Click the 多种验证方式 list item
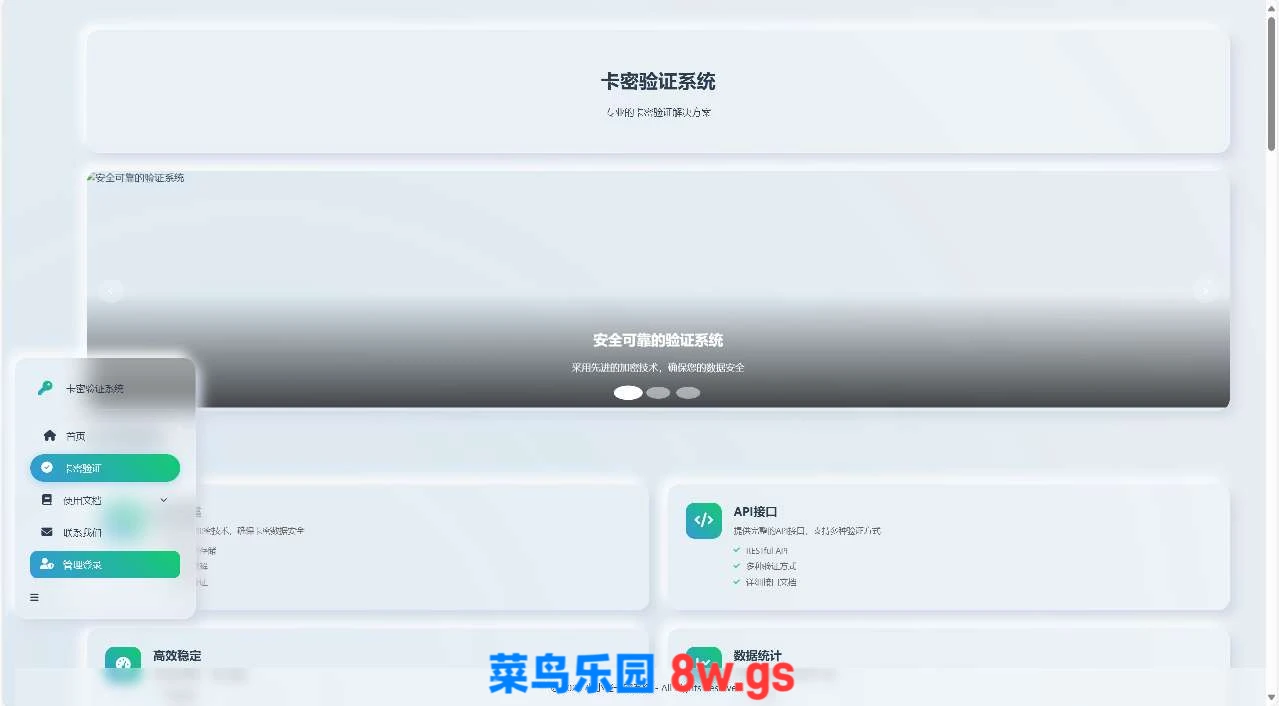Viewport: 1279px width, 706px height. tap(770, 566)
